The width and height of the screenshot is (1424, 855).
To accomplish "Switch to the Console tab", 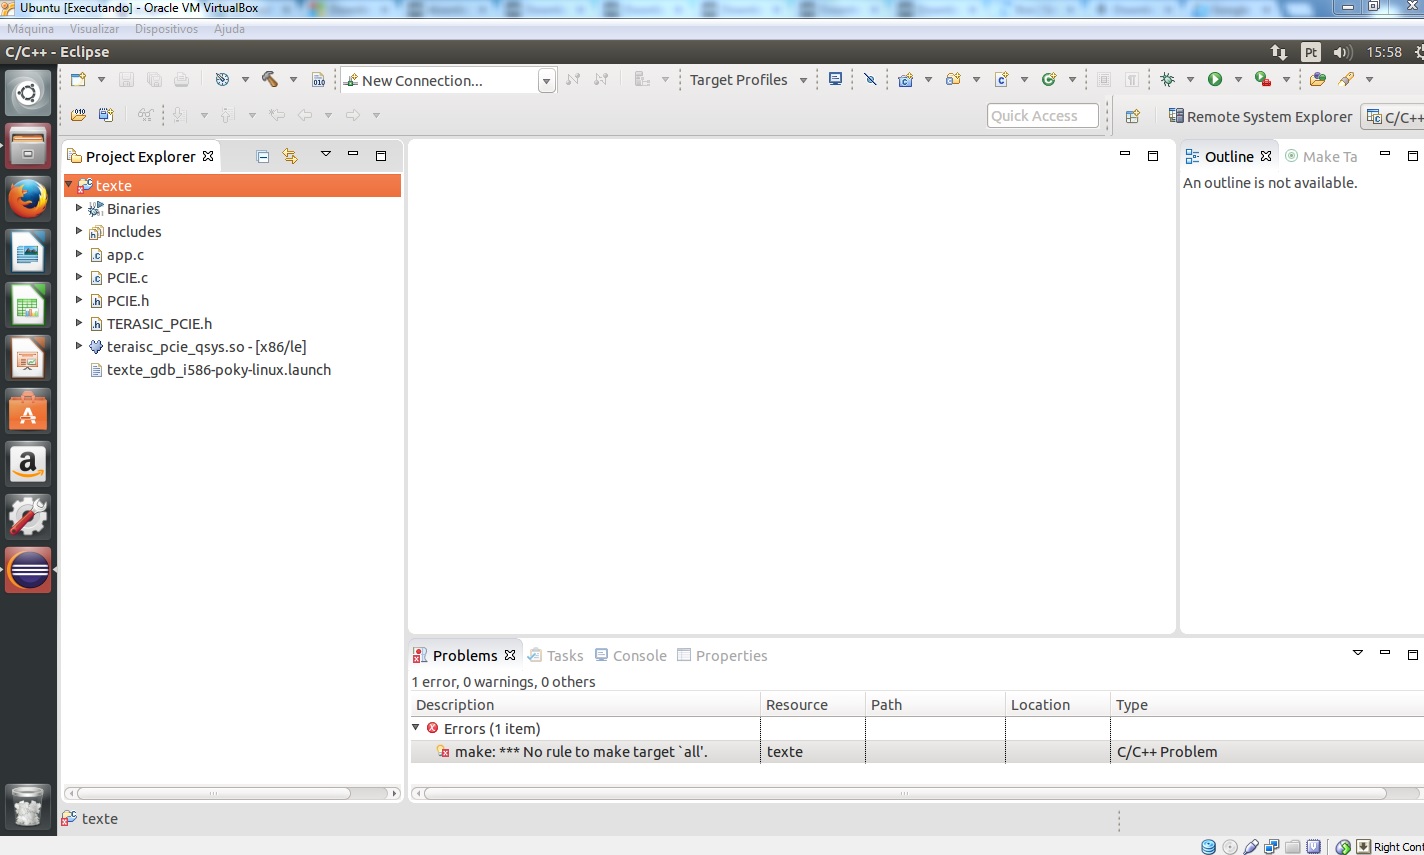I will (x=631, y=656).
